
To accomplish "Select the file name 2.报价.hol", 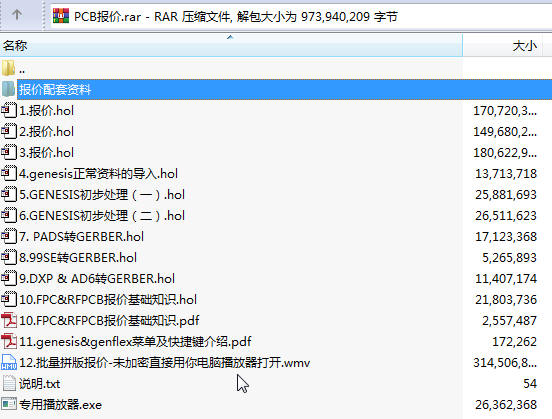I will (46, 132).
